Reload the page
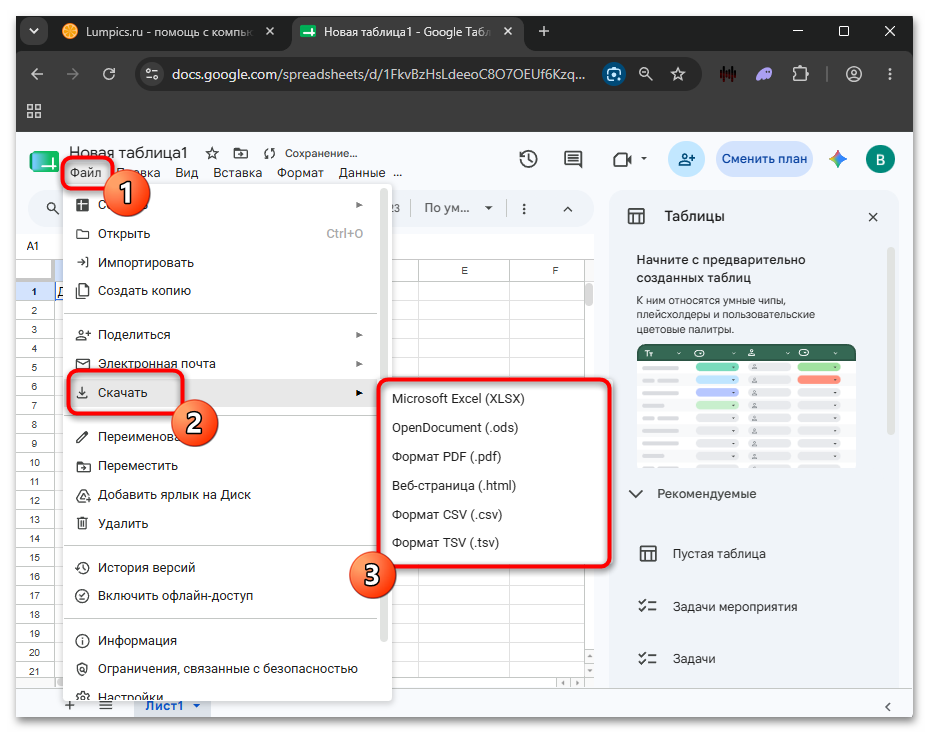The width and height of the screenshot is (929, 733). [x=109, y=74]
